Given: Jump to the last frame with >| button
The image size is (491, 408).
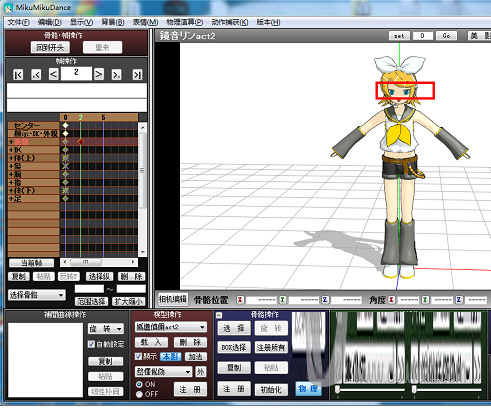Looking at the screenshot, I should coord(137,75).
